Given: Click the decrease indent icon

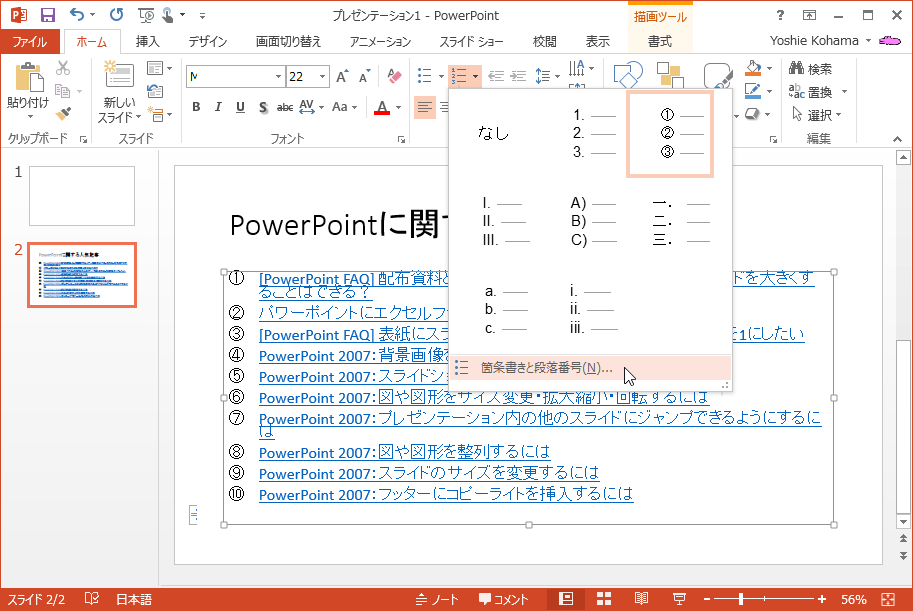Looking at the screenshot, I should 496,76.
